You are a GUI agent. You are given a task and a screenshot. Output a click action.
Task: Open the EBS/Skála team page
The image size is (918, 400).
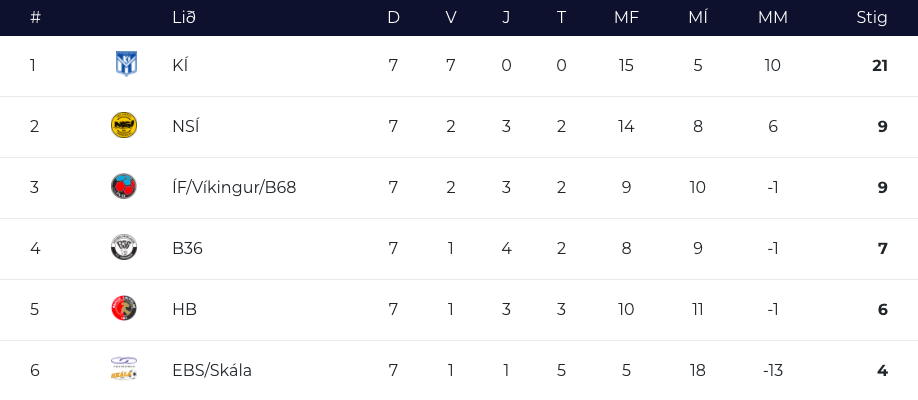click(212, 370)
